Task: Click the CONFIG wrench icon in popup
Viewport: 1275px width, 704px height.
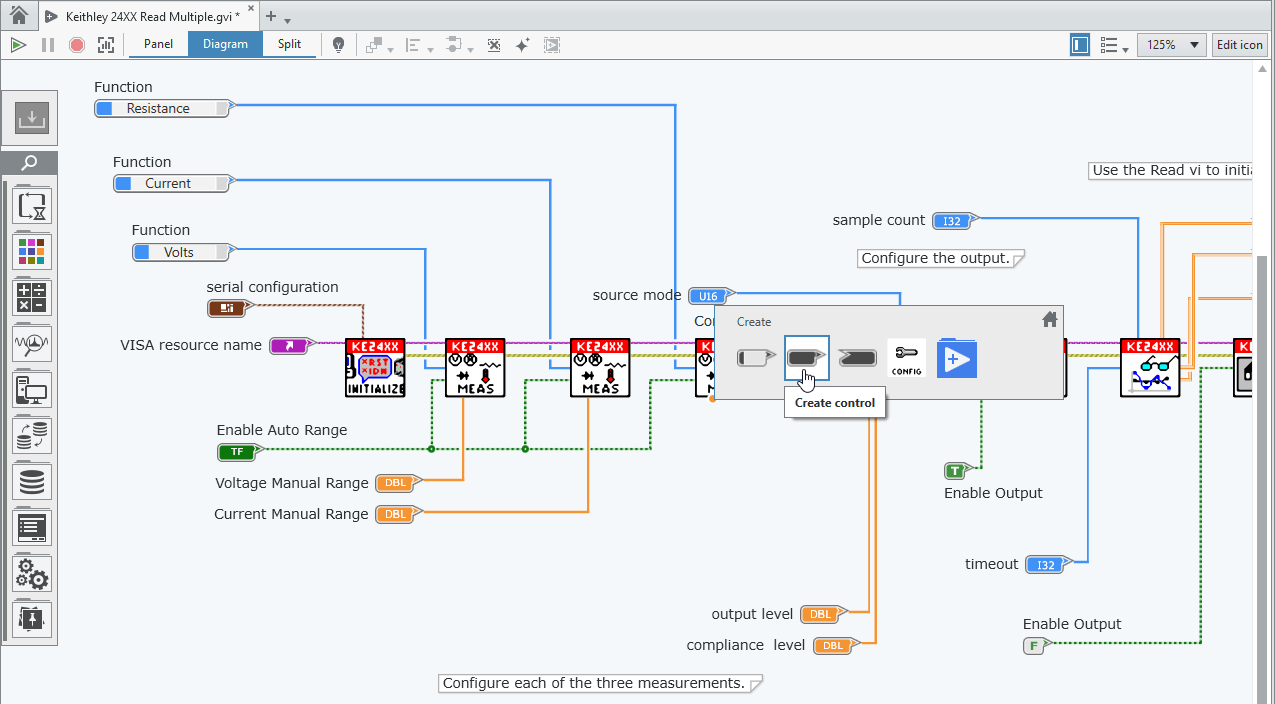Action: tap(906, 358)
